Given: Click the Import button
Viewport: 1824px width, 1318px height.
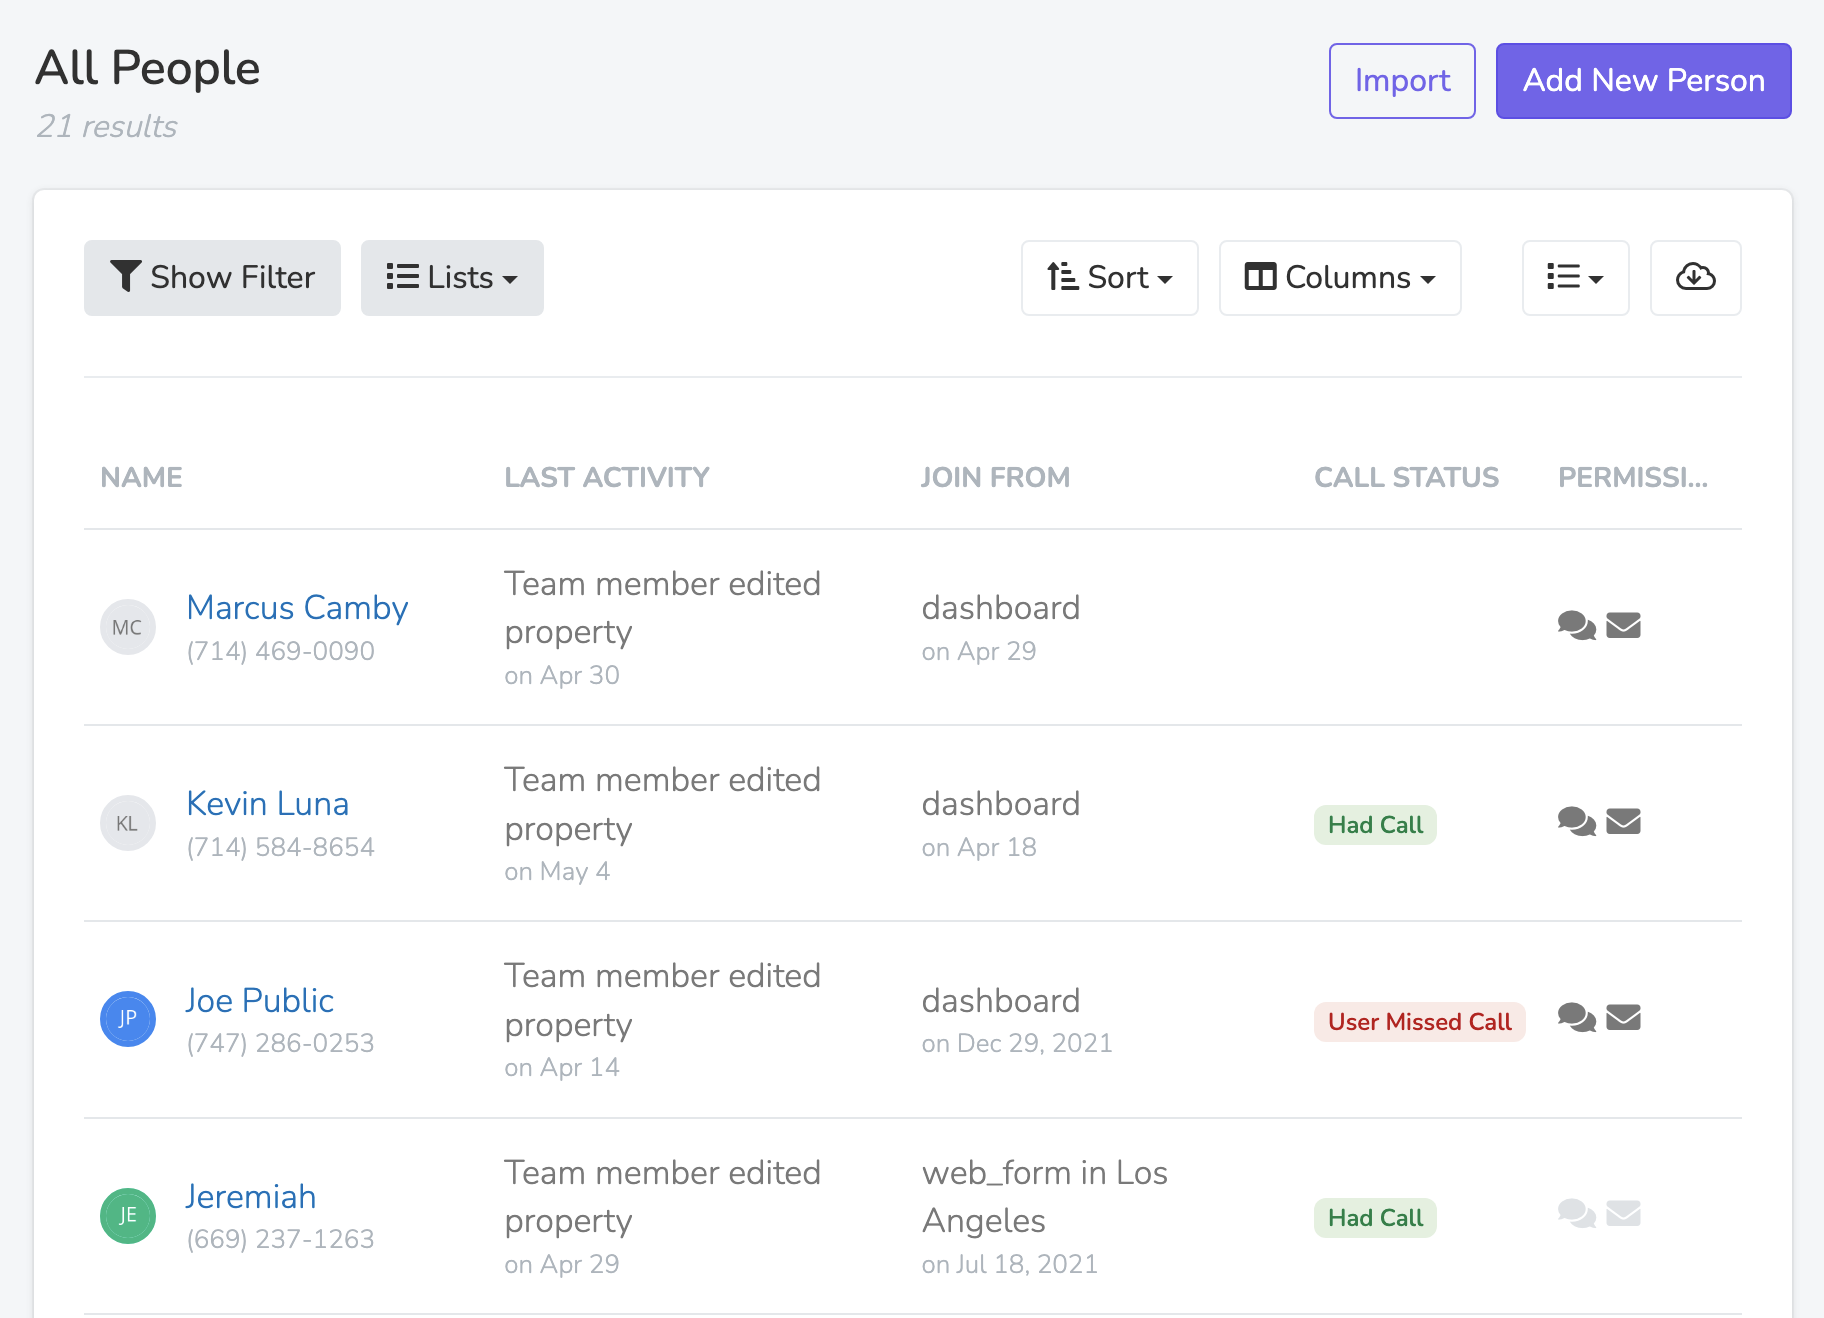Looking at the screenshot, I should pyautogui.click(x=1402, y=81).
